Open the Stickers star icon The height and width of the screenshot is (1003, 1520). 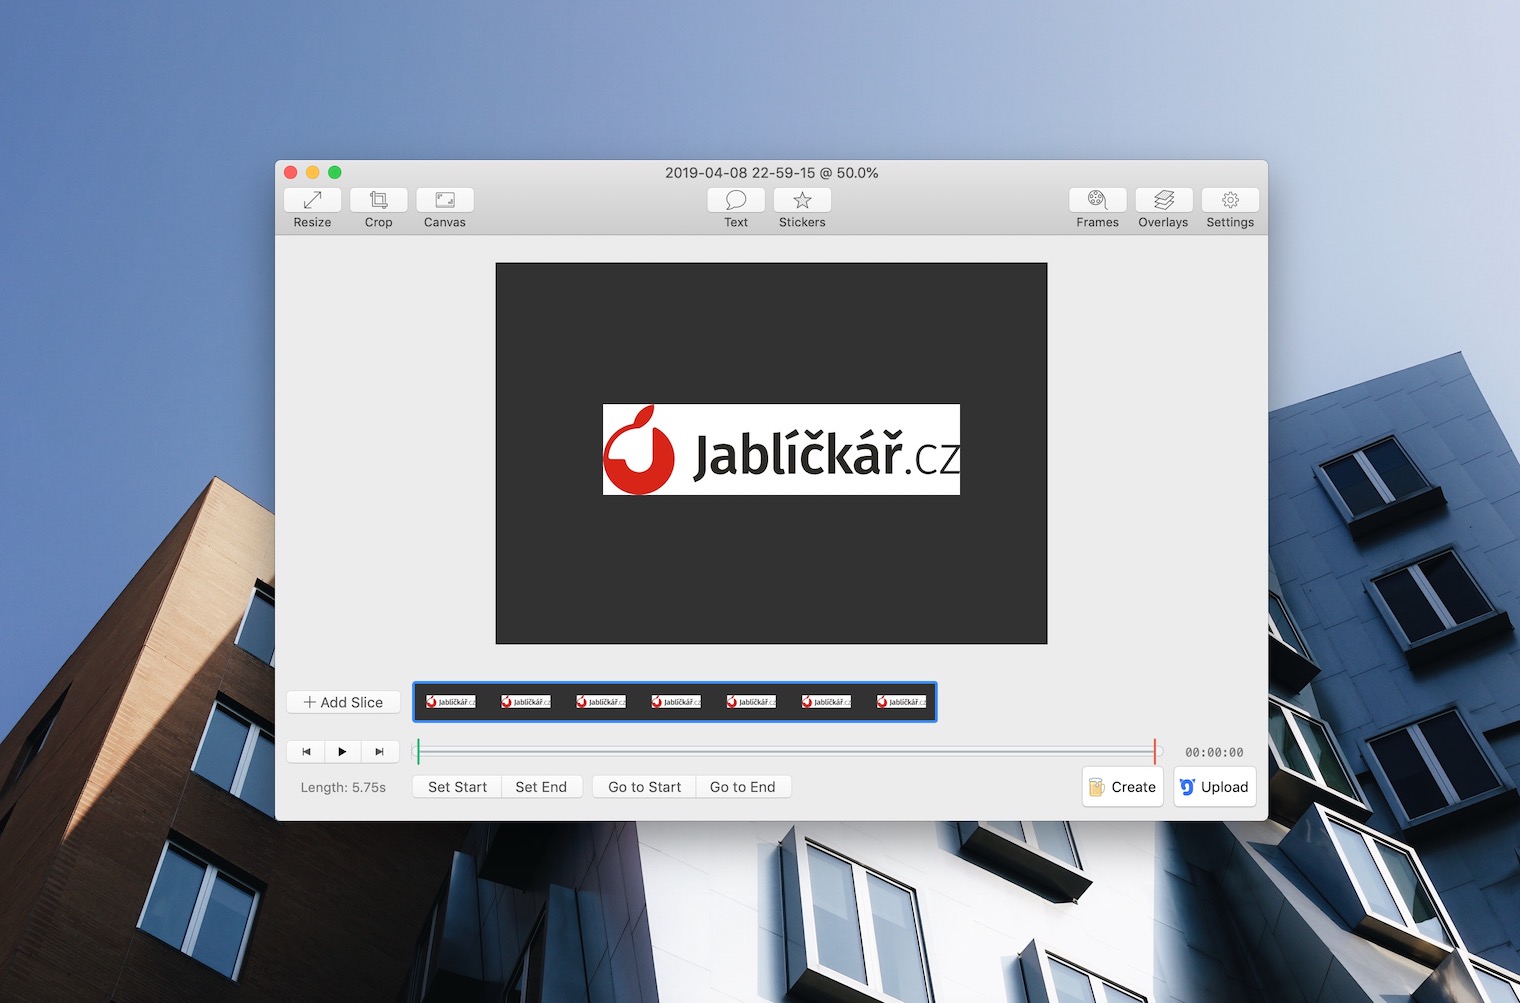click(x=802, y=200)
